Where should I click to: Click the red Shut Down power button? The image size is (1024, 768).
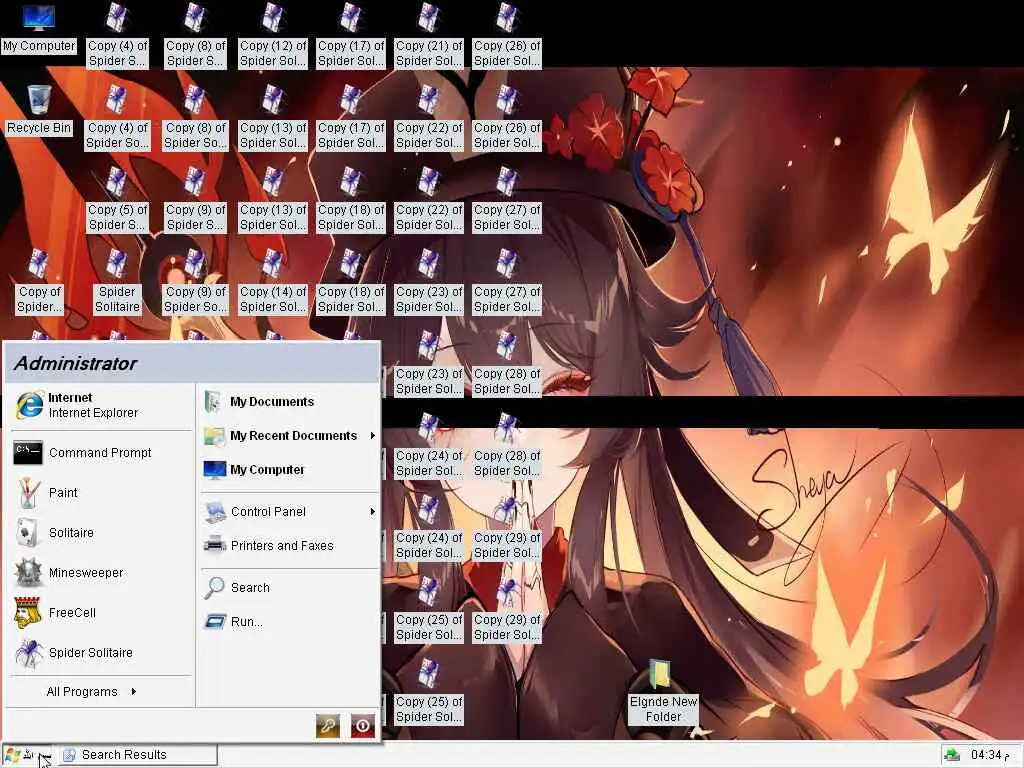pyautogui.click(x=363, y=726)
